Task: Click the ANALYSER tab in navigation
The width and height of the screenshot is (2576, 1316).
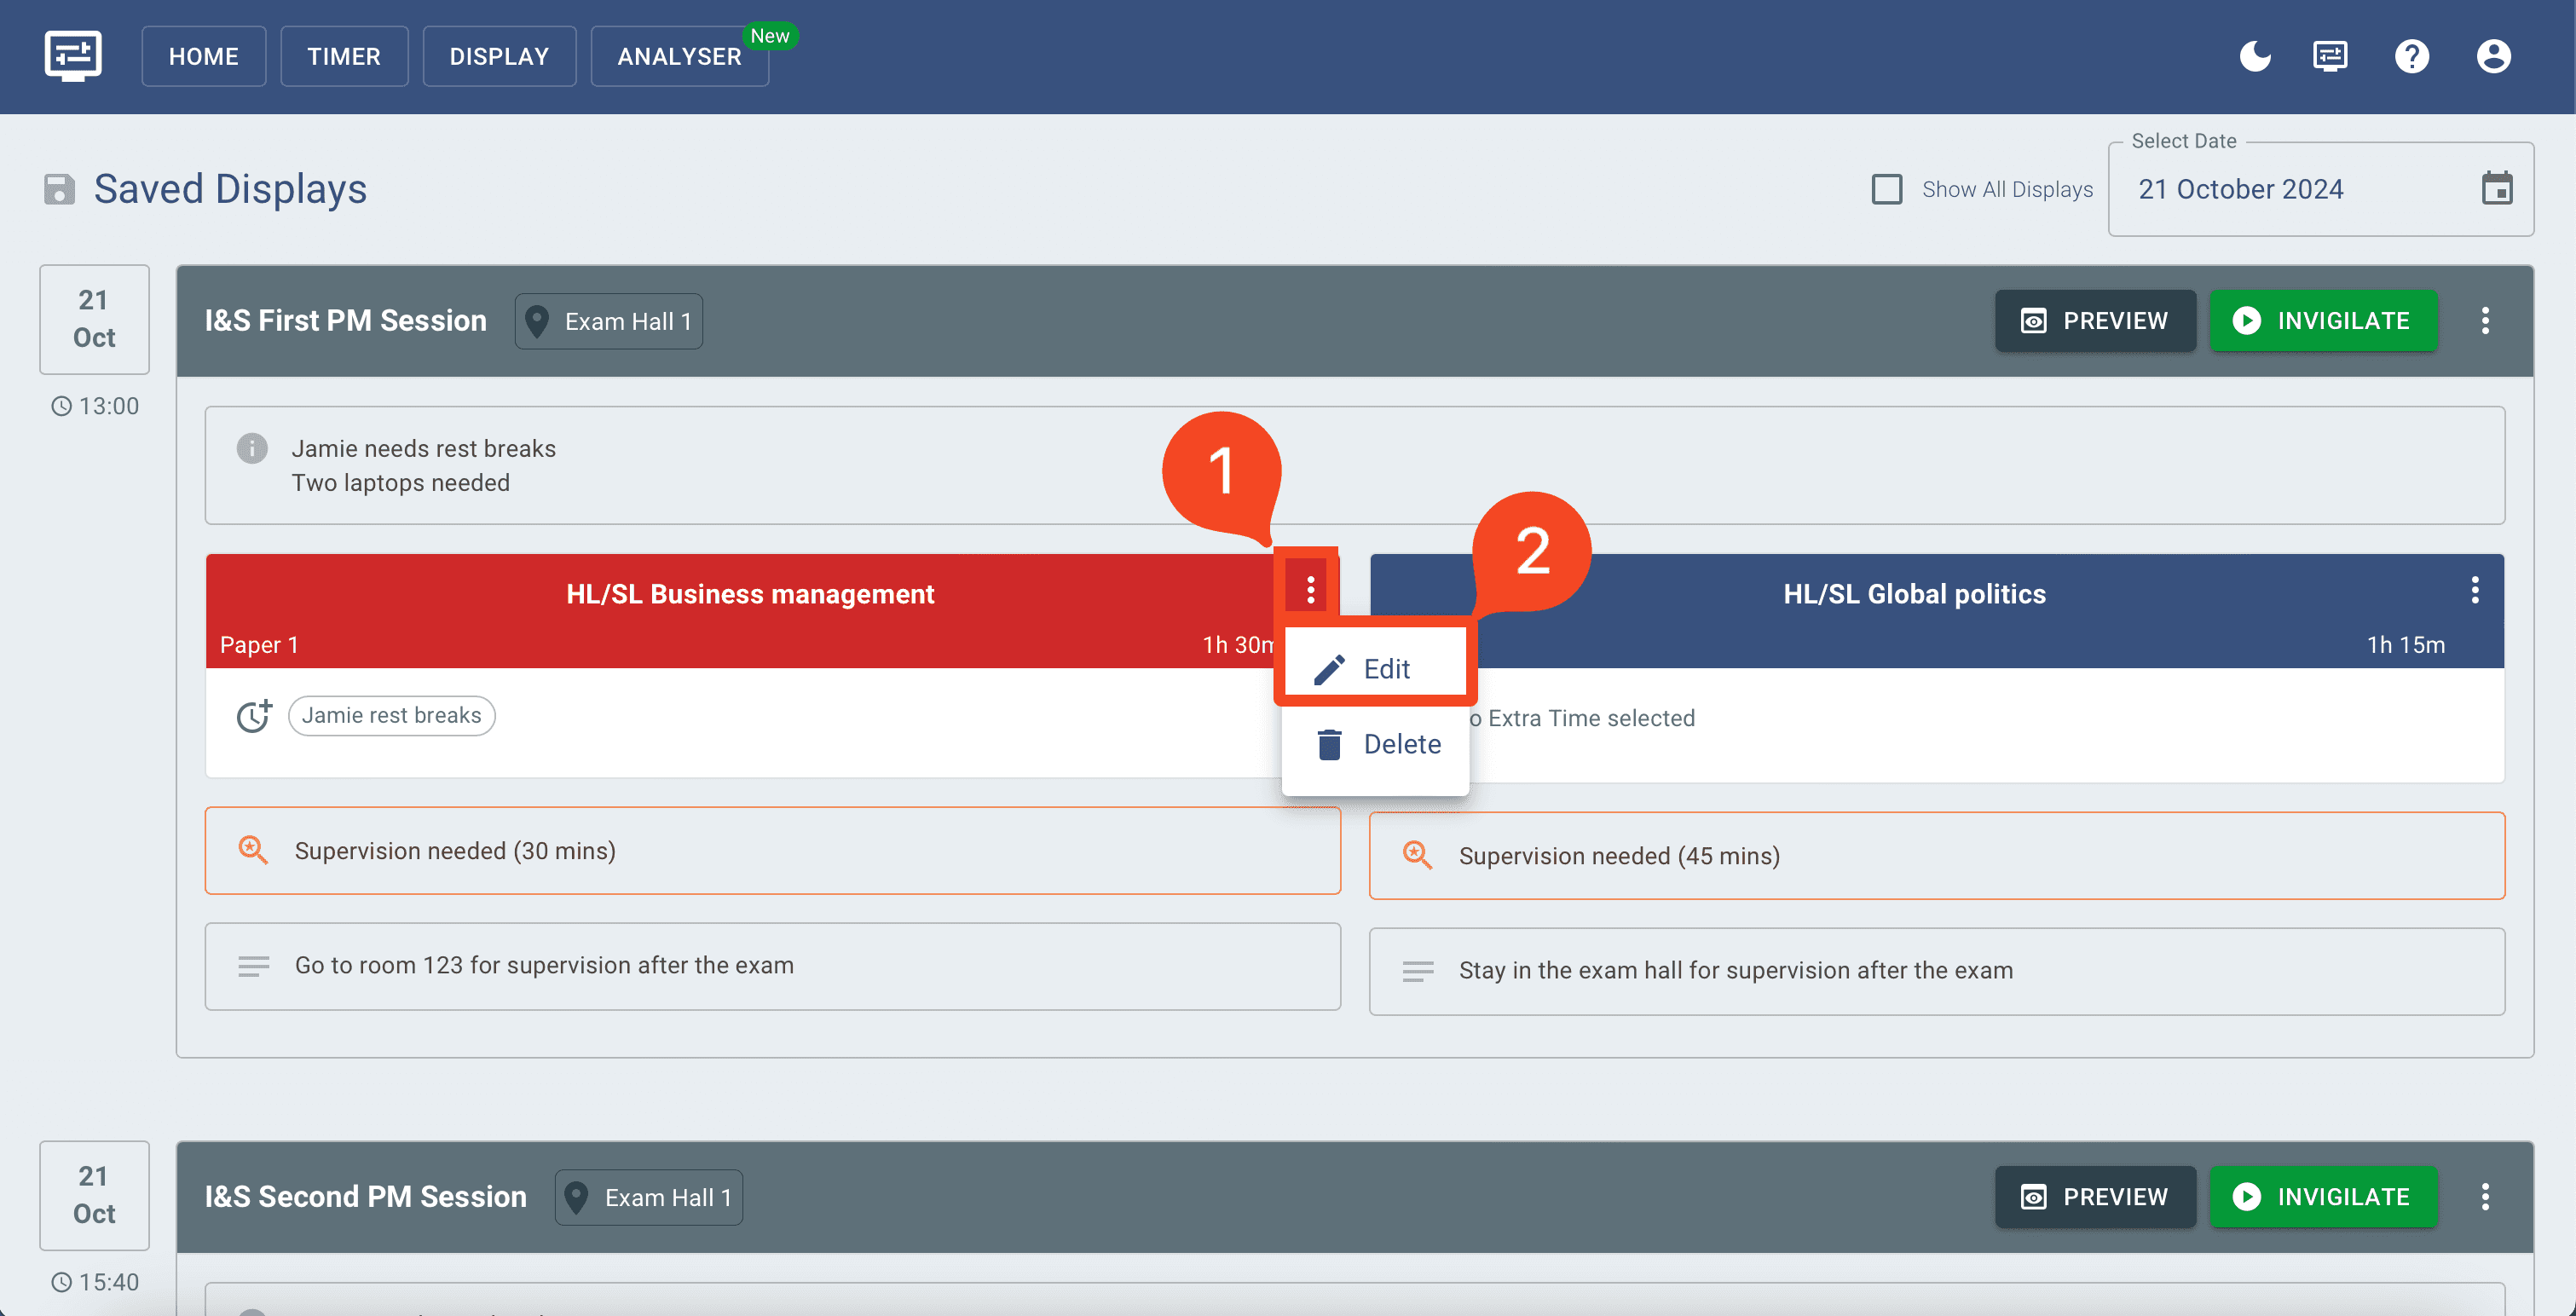Action: coord(679,55)
